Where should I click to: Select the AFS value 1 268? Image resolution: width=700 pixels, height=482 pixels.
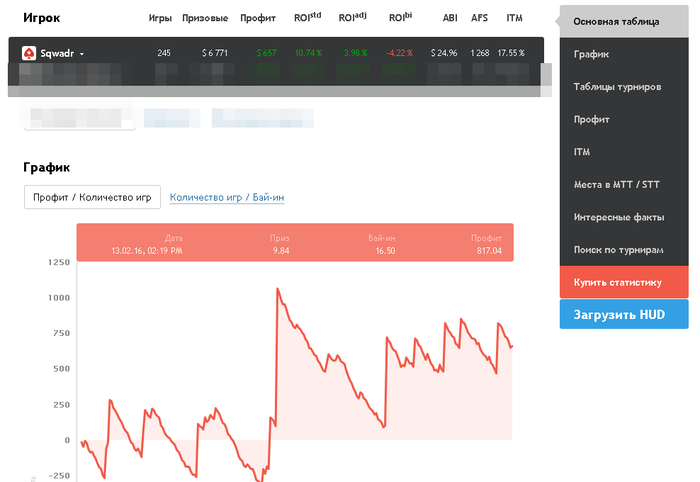[479, 53]
